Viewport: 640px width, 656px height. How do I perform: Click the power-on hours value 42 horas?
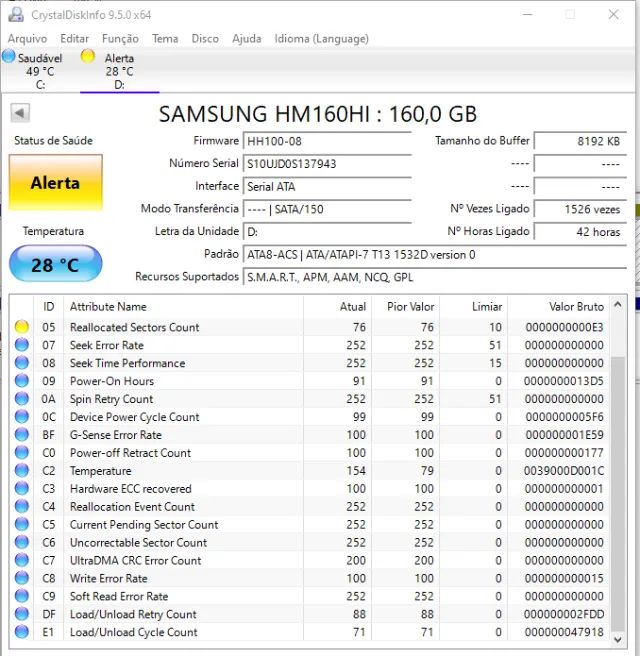tap(580, 231)
